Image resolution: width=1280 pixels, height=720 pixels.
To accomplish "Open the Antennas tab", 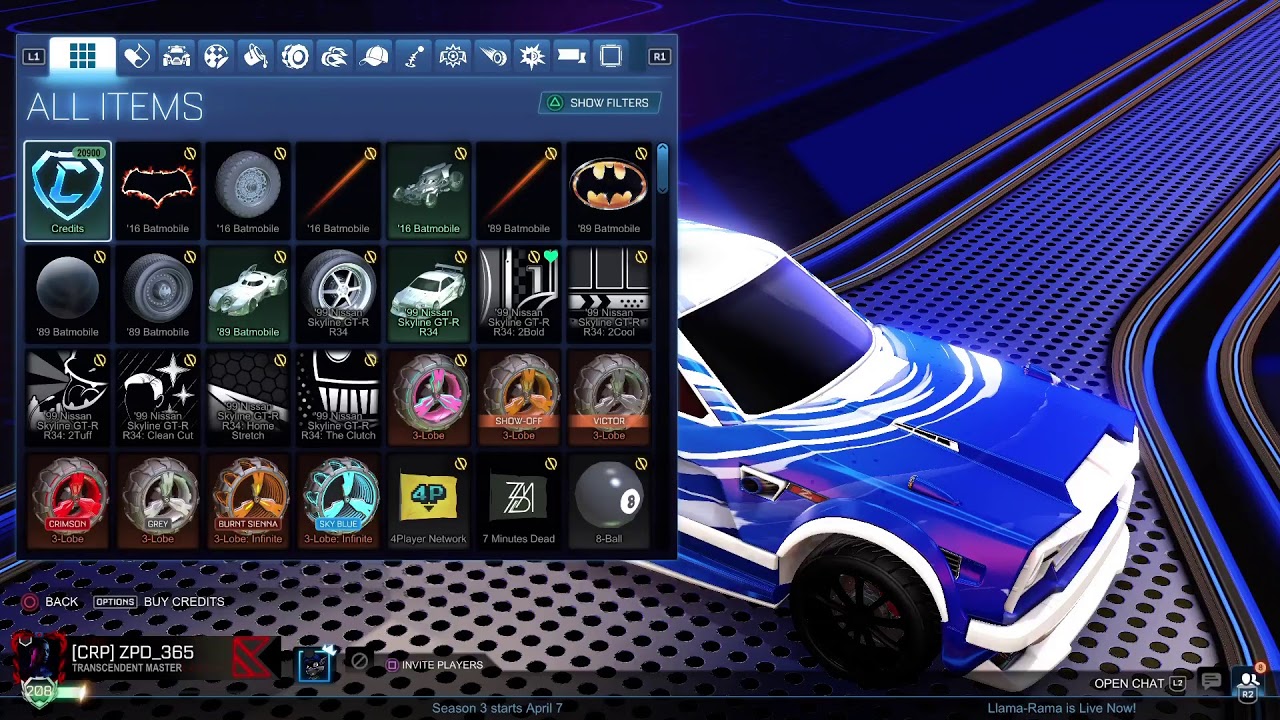I will pyautogui.click(x=414, y=56).
